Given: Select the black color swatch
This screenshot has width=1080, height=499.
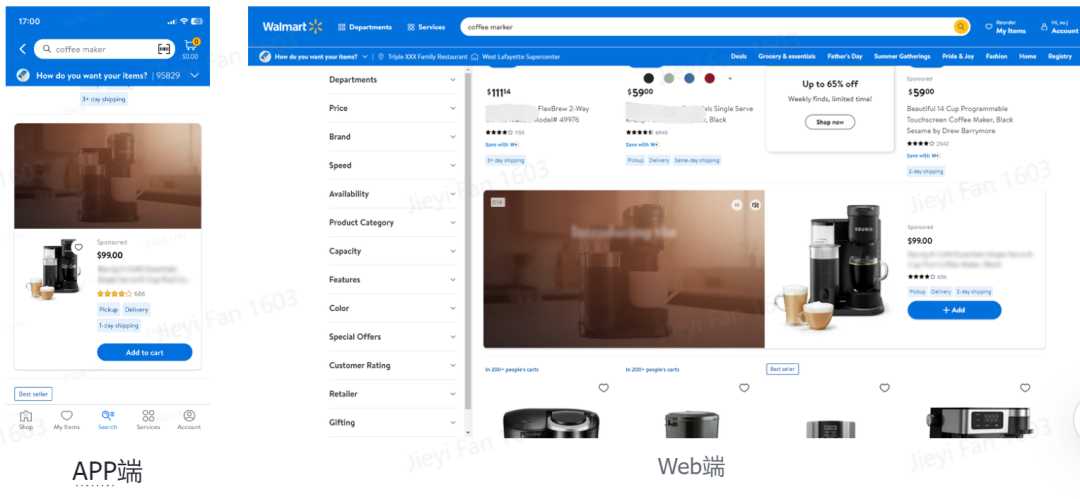Looking at the screenshot, I should [x=648, y=79].
